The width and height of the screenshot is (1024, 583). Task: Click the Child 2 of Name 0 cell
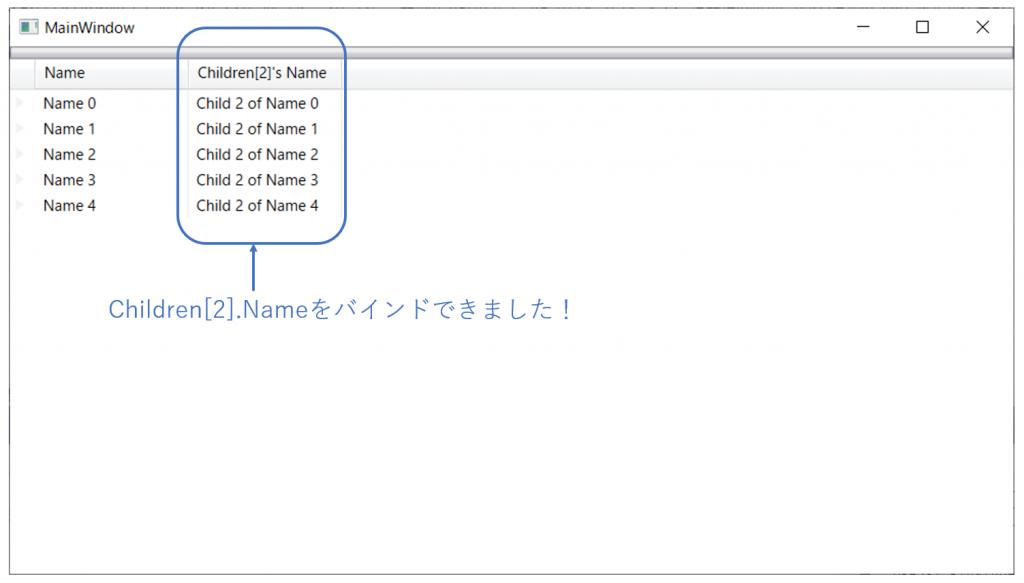[x=256, y=102]
